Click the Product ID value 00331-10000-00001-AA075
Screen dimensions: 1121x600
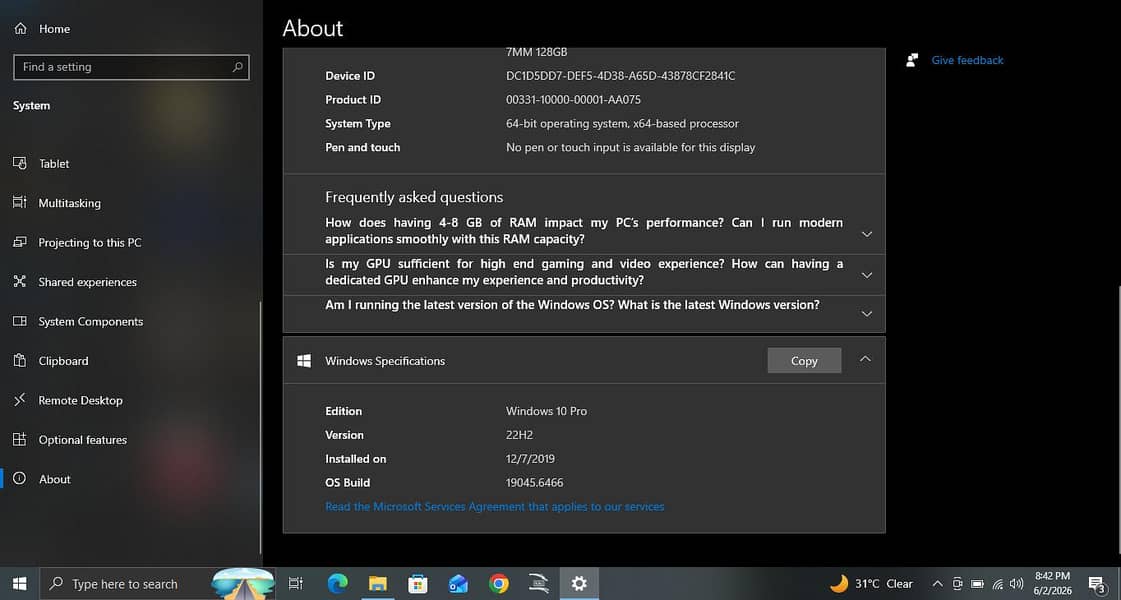click(573, 99)
